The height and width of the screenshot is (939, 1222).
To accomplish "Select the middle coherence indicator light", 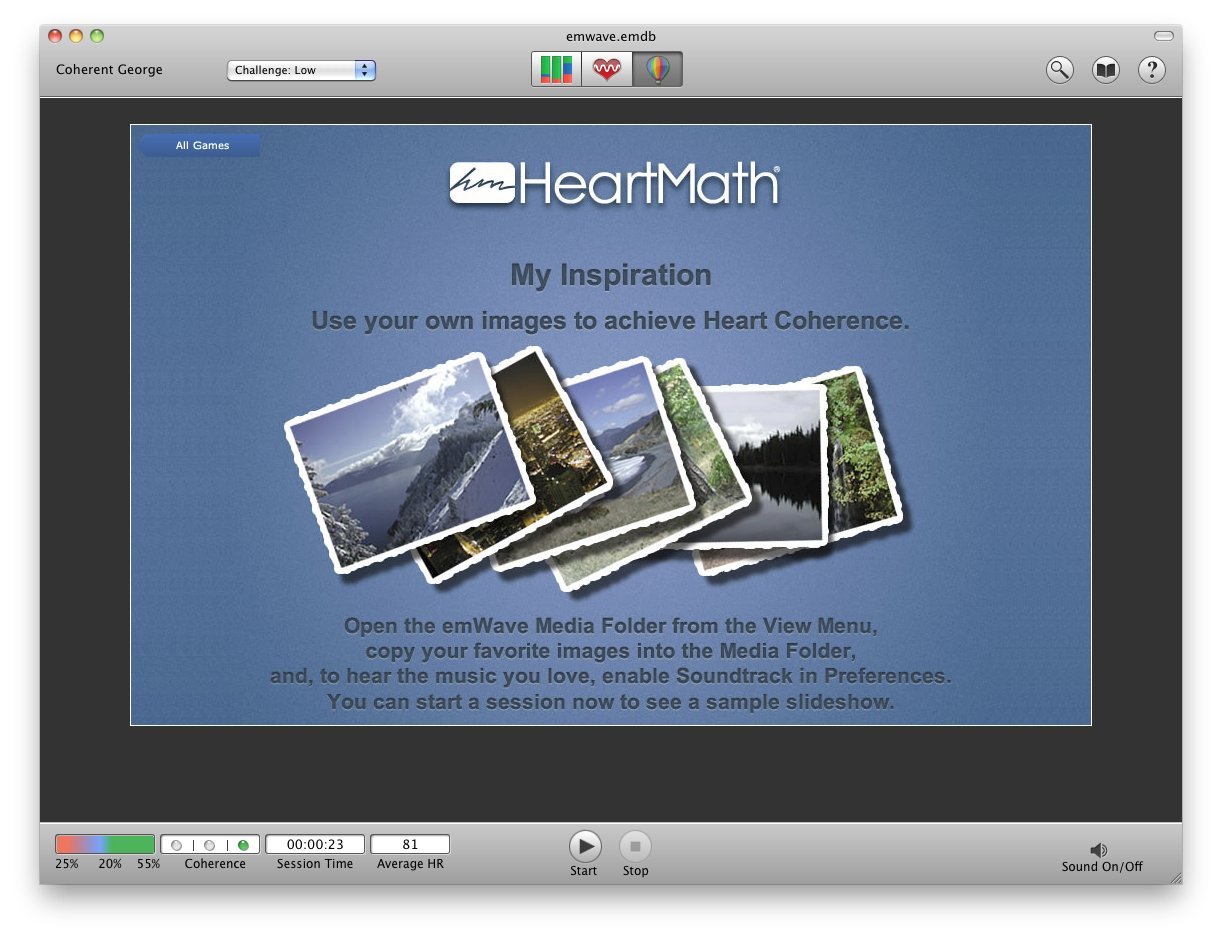I will 210,845.
